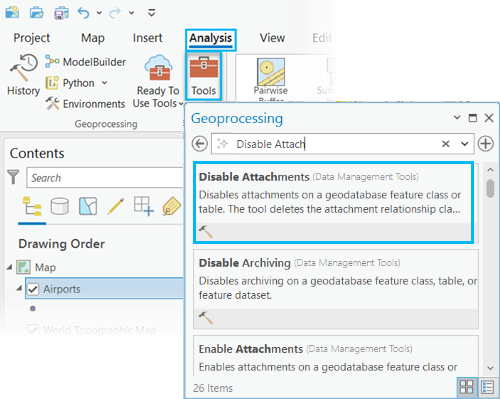Select the Analysis ribbon tab
Viewport: 500px width, 399px height.
(x=211, y=39)
